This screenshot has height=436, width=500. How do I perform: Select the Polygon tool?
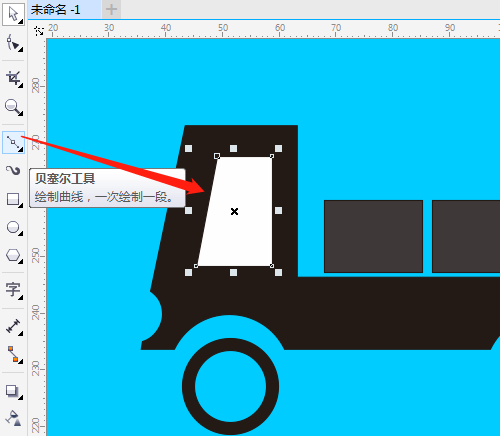point(13,256)
